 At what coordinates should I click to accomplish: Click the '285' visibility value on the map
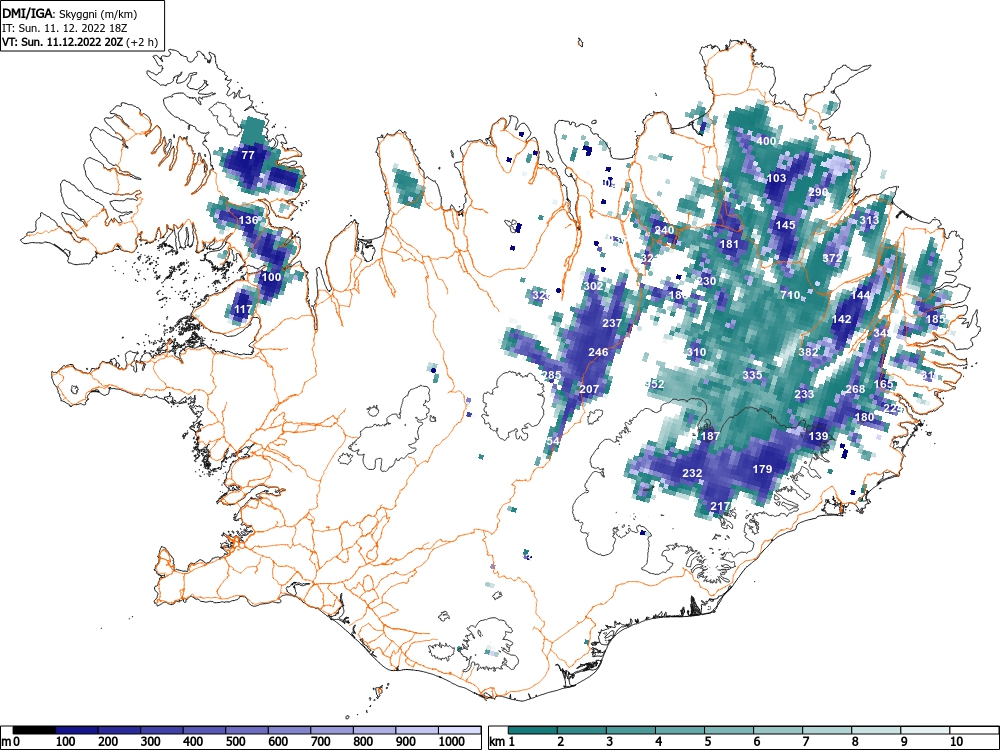(551, 375)
